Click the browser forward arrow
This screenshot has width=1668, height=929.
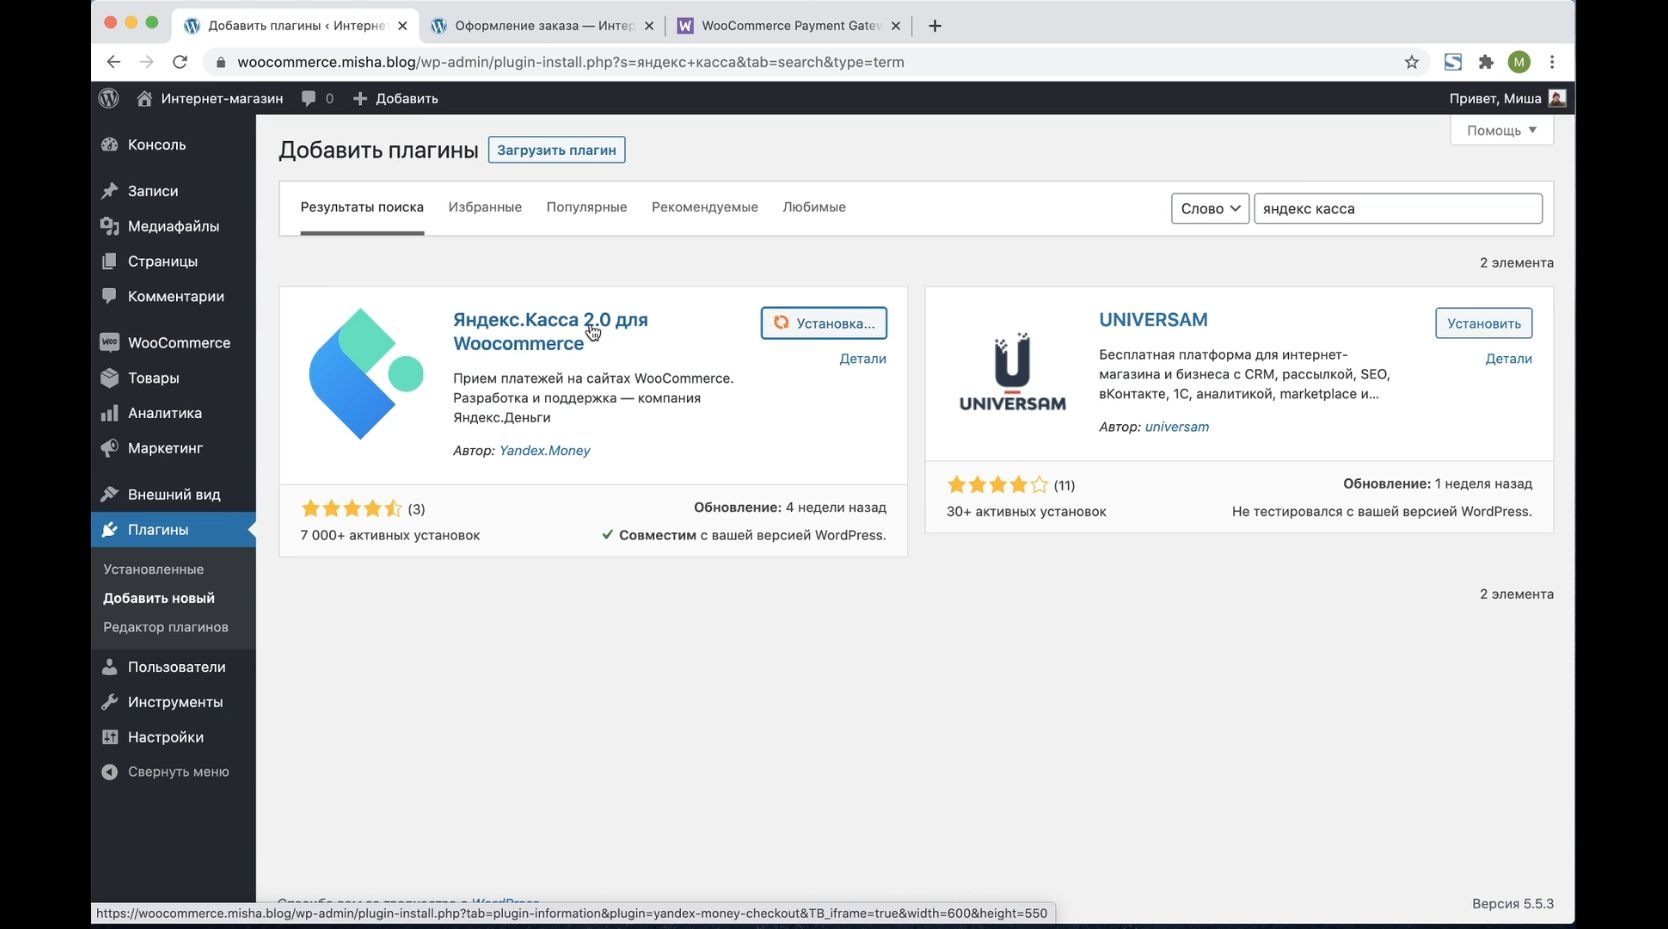tap(146, 62)
